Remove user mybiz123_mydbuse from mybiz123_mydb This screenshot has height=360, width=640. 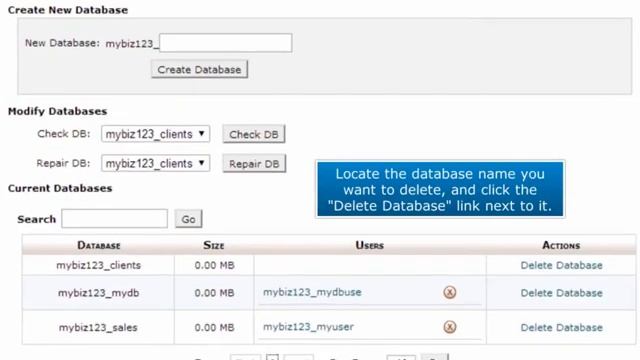click(449, 292)
